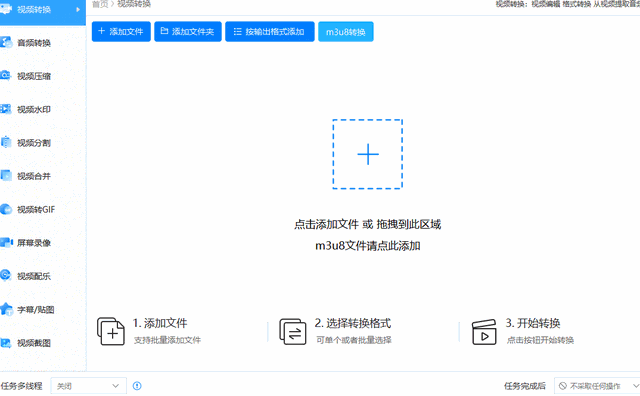Open the 视频合并 sidebar icon
Image resolution: width=640 pixels, height=396 pixels.
click(x=6, y=176)
